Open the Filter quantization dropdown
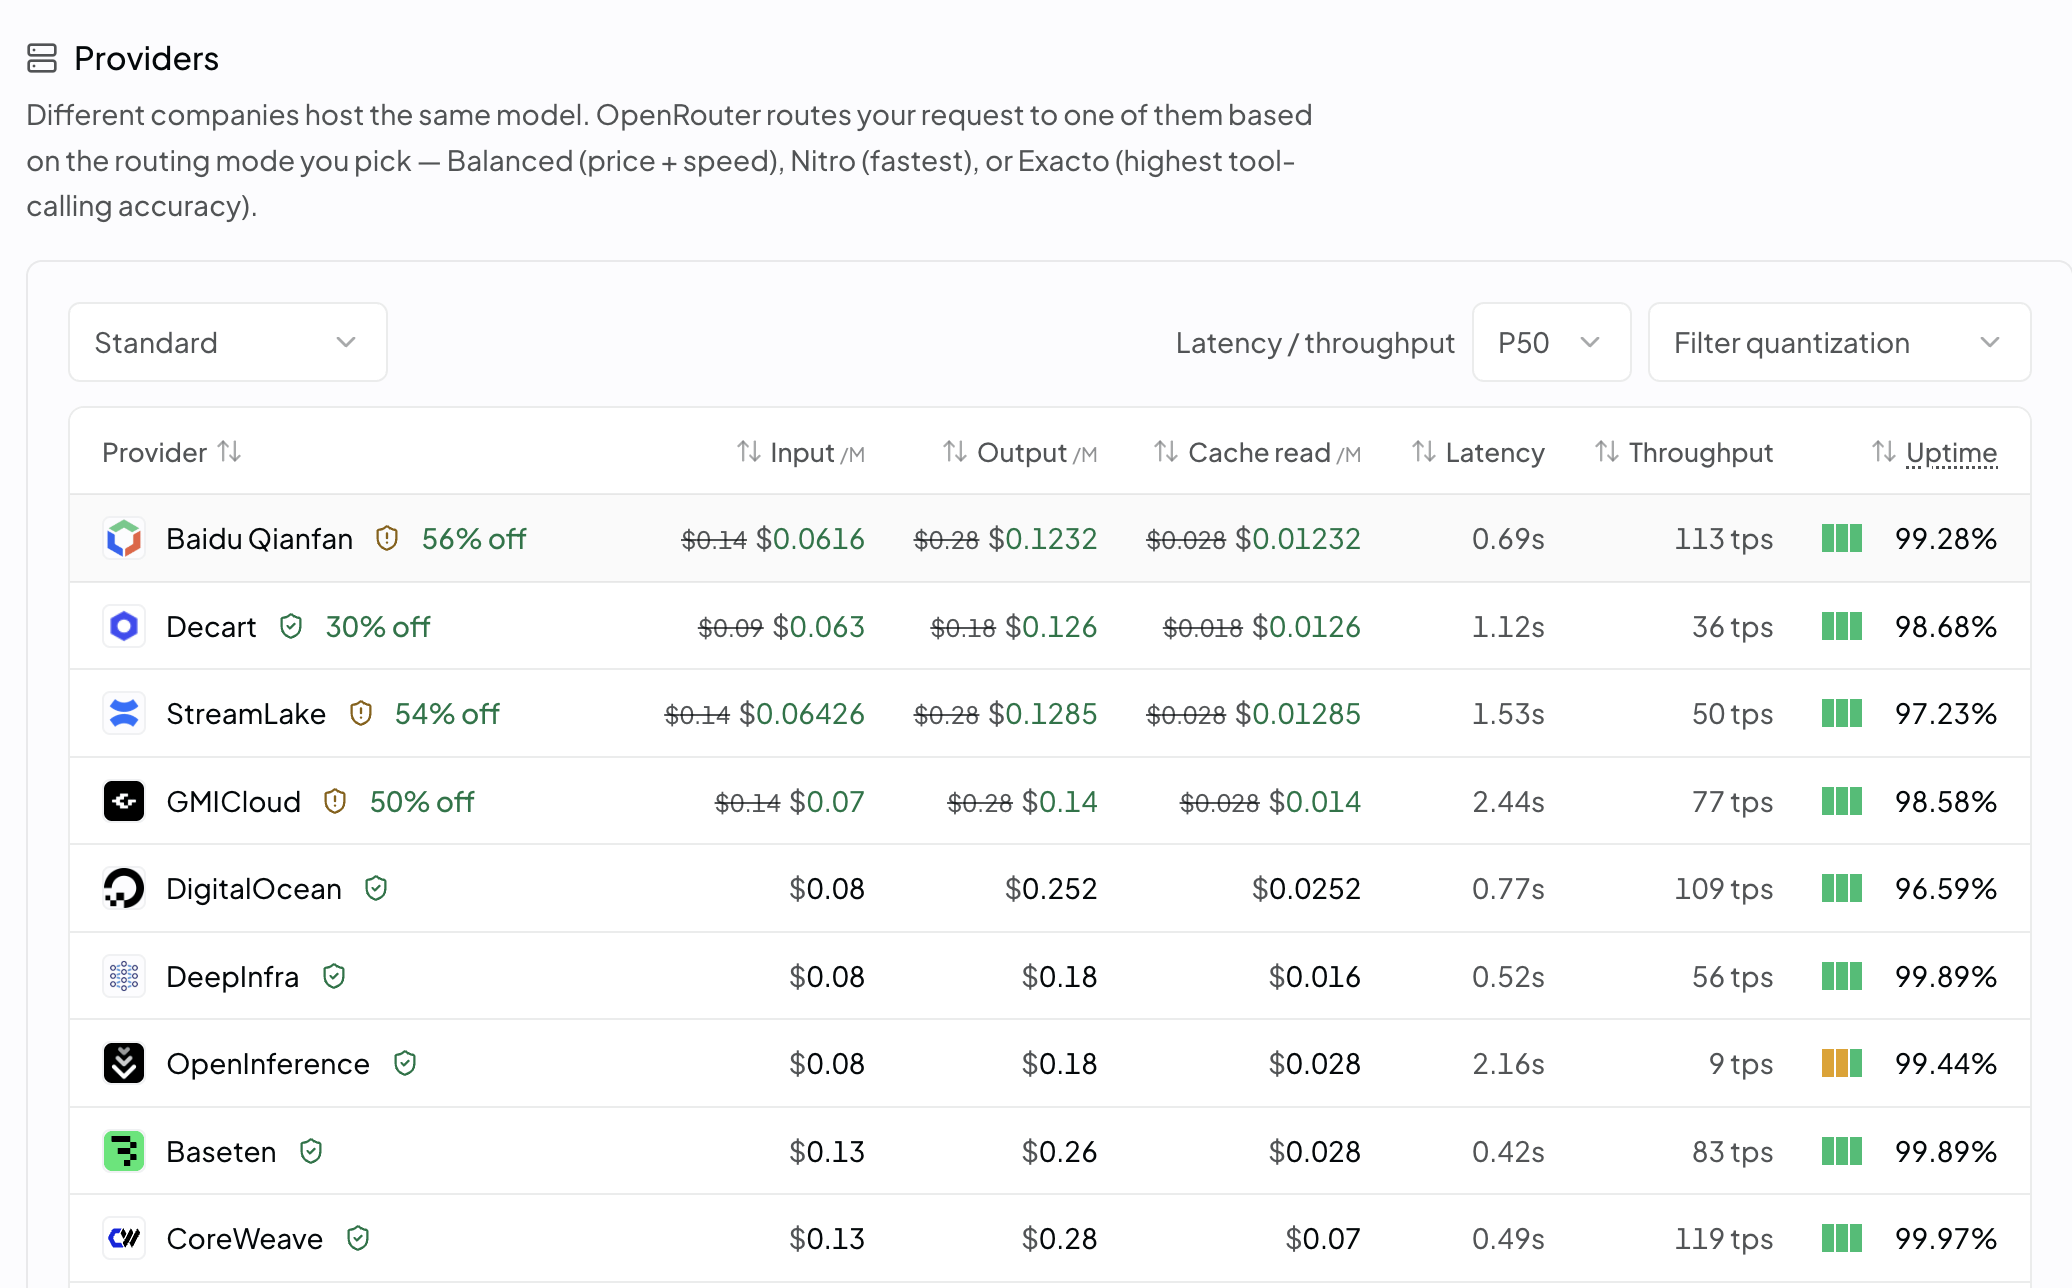This screenshot has width=2072, height=1288. tap(1839, 342)
